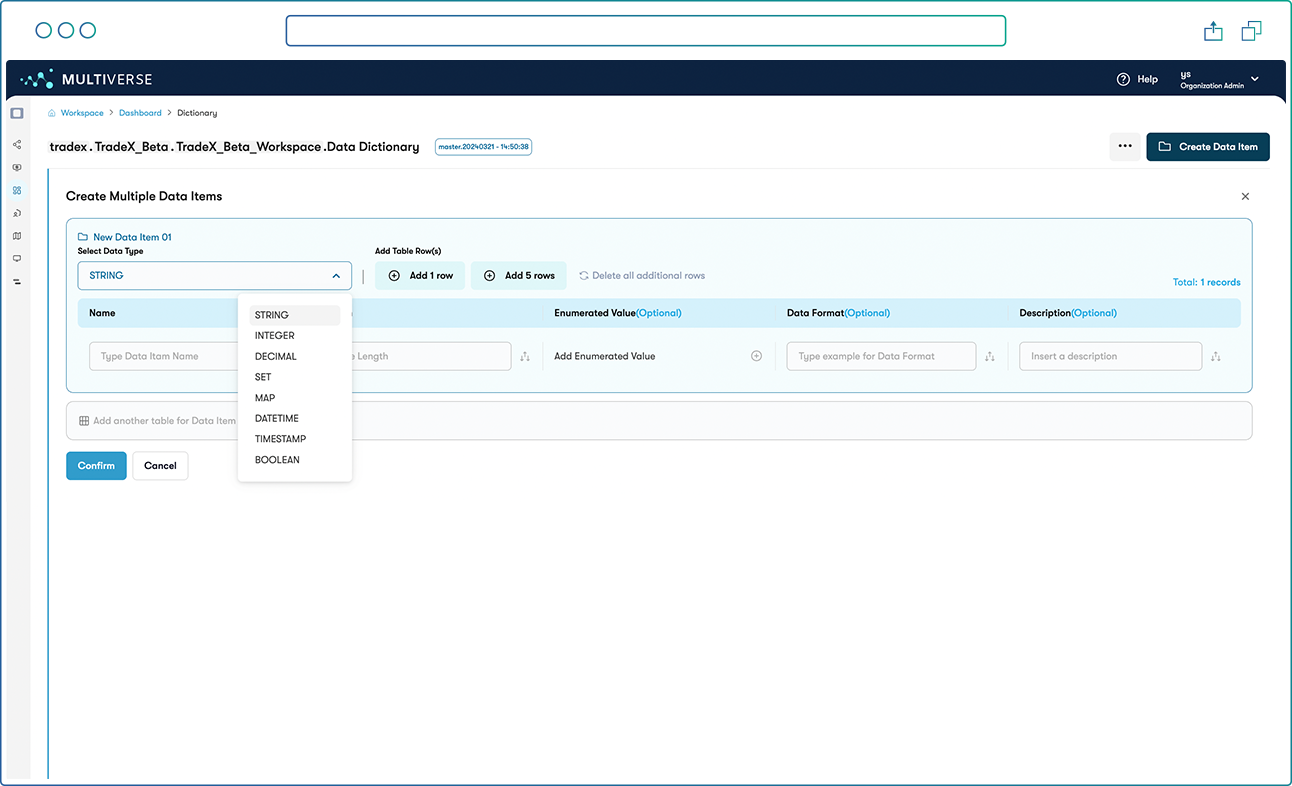Image resolution: width=1292 pixels, height=786 pixels.
Task: Cancel creating data items
Action: pyautogui.click(x=160, y=465)
